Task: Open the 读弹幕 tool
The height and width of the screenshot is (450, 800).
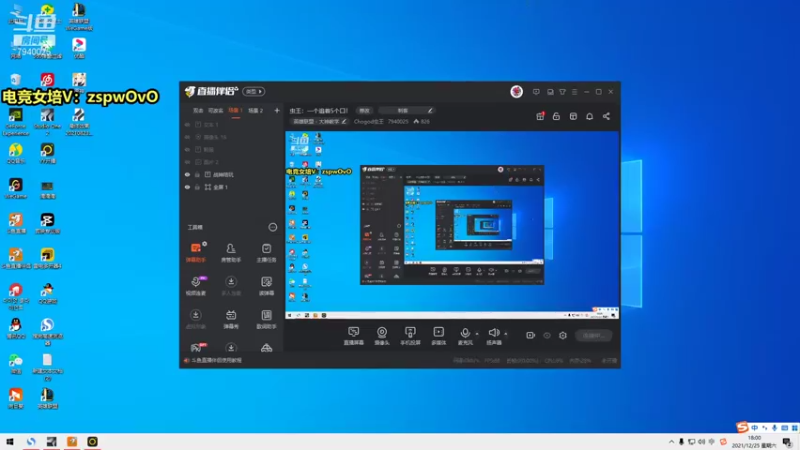Action: coord(266,286)
